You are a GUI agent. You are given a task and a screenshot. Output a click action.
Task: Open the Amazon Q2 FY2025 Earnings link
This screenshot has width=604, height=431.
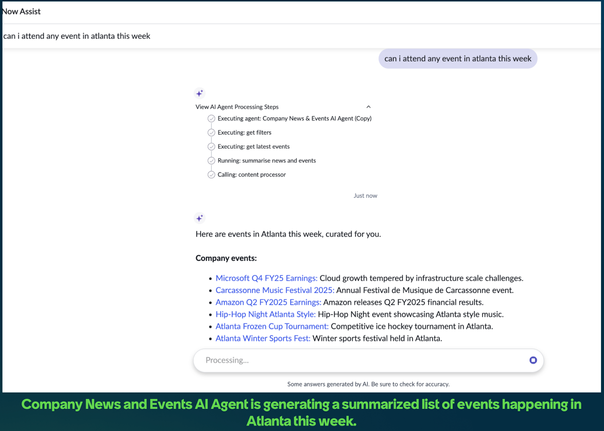click(268, 302)
